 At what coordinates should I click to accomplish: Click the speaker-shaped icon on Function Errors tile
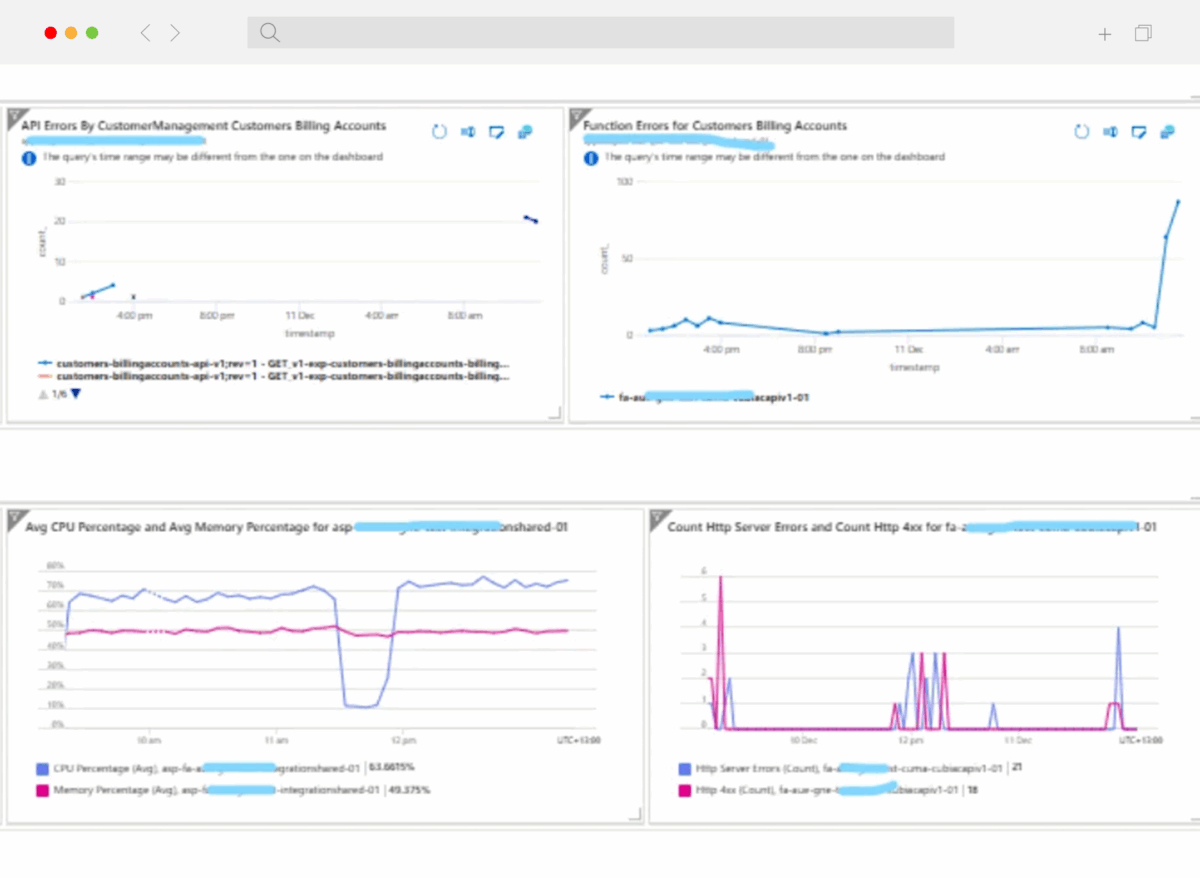(x=1109, y=132)
